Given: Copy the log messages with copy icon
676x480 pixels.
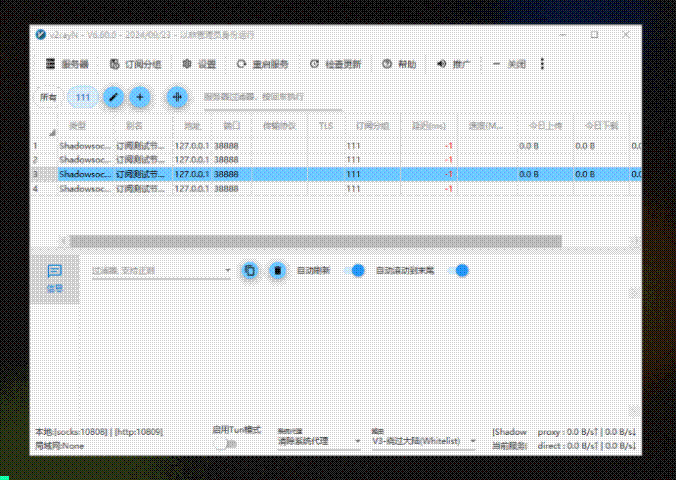Looking at the screenshot, I should (x=250, y=270).
